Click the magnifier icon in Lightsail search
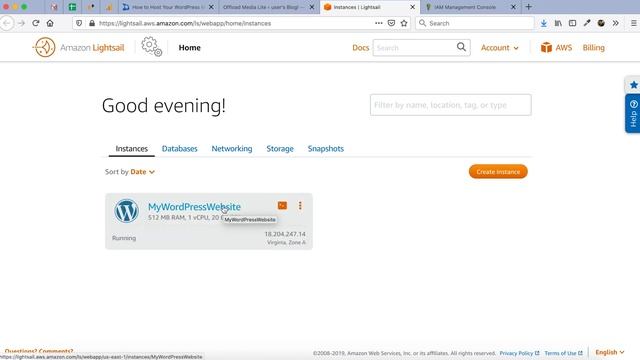 point(461,47)
